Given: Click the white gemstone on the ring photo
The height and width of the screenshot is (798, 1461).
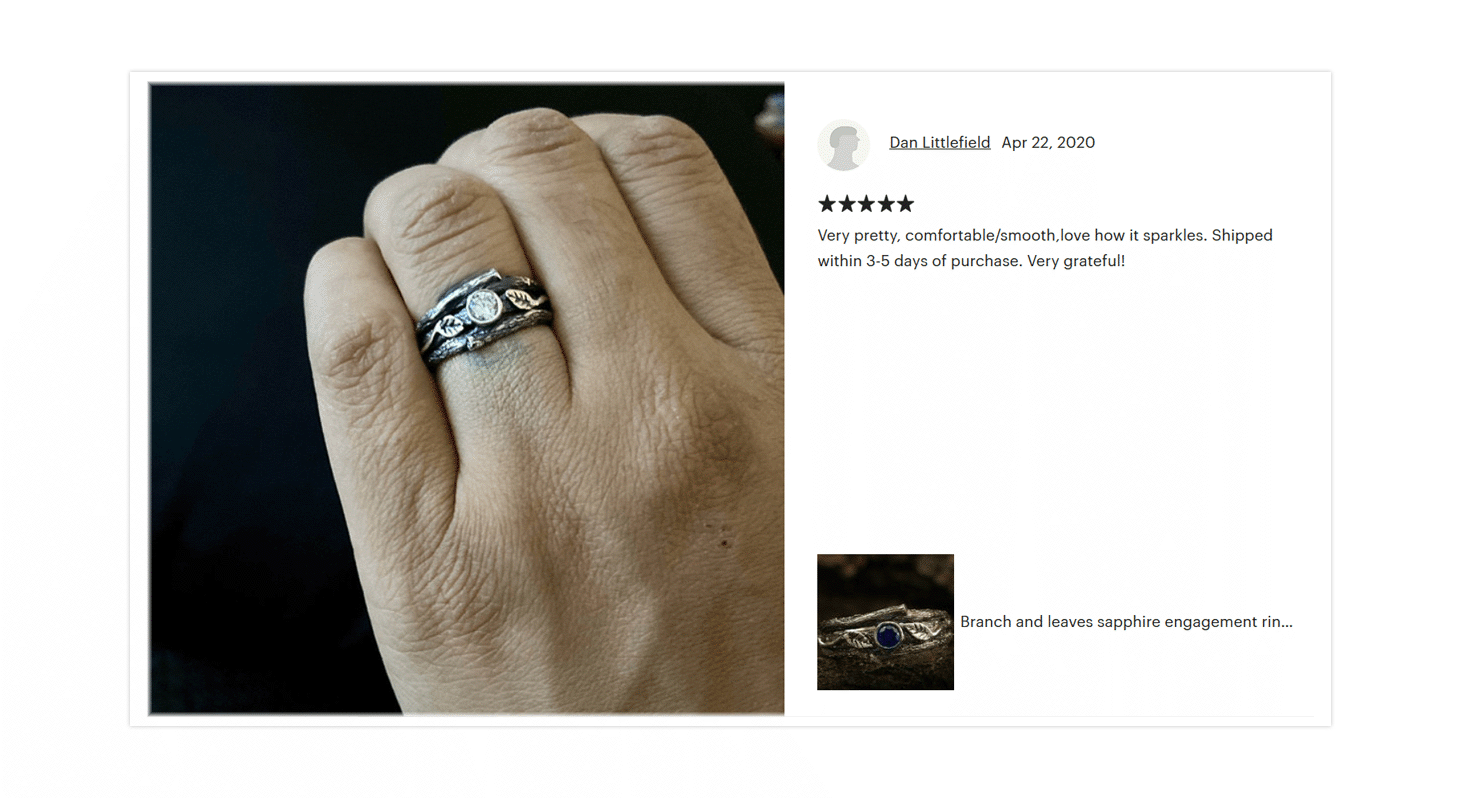Looking at the screenshot, I should click(x=482, y=305).
